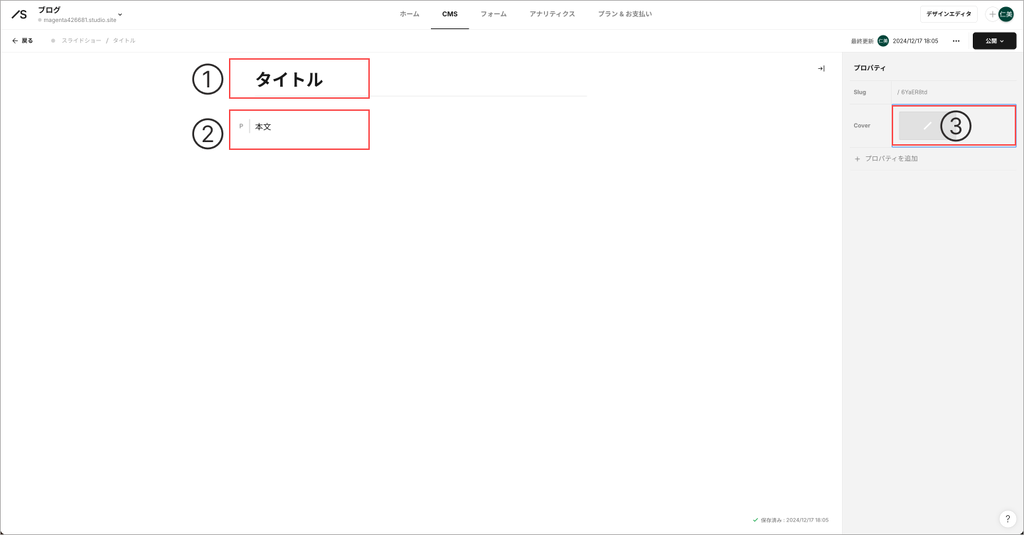Screen dimensions: 1024x535
Task: Go back with the 戻る button
Action: 23,41
